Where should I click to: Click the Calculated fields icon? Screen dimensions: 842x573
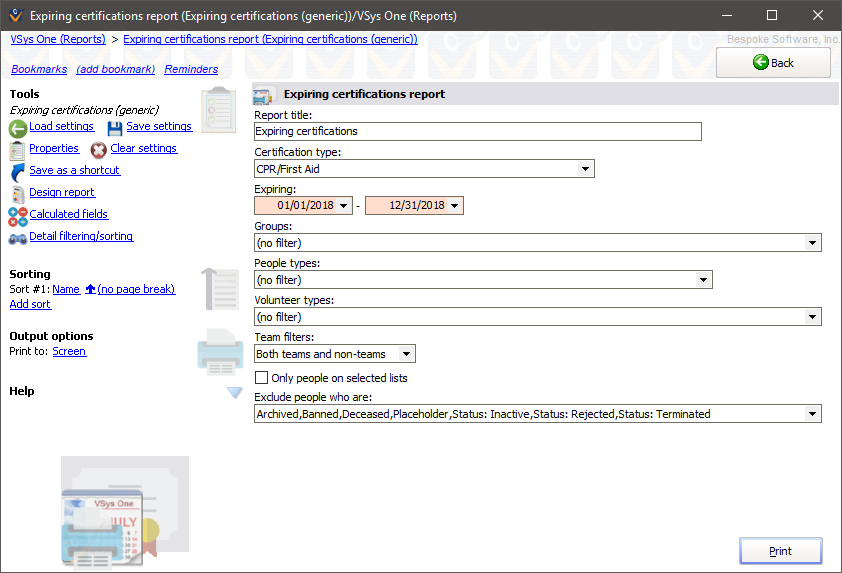(x=18, y=216)
